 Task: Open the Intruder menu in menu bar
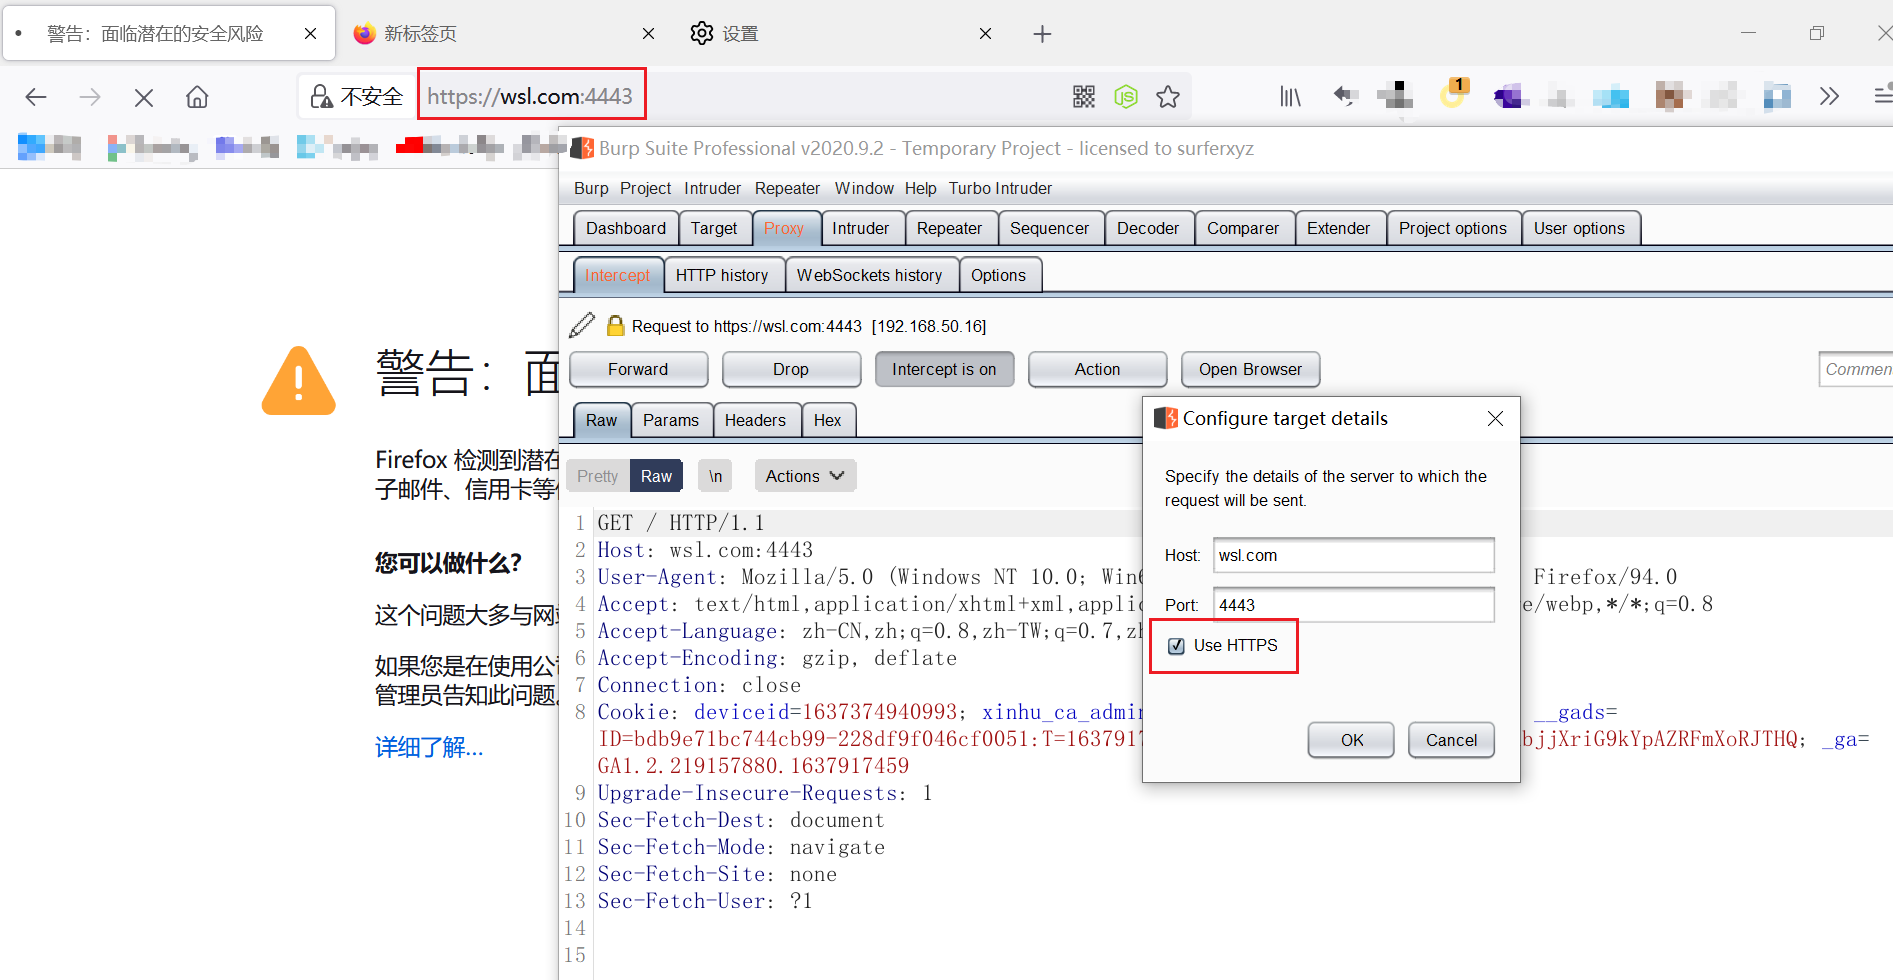tap(712, 188)
